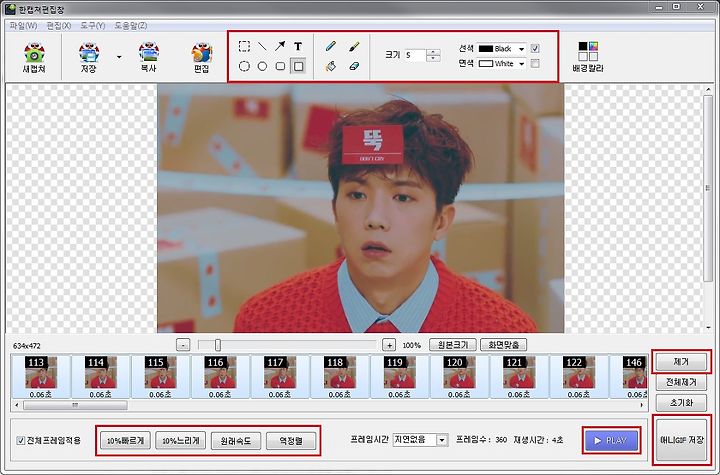Select the paint bucket fill tool
The width and height of the screenshot is (720, 475).
click(x=331, y=66)
